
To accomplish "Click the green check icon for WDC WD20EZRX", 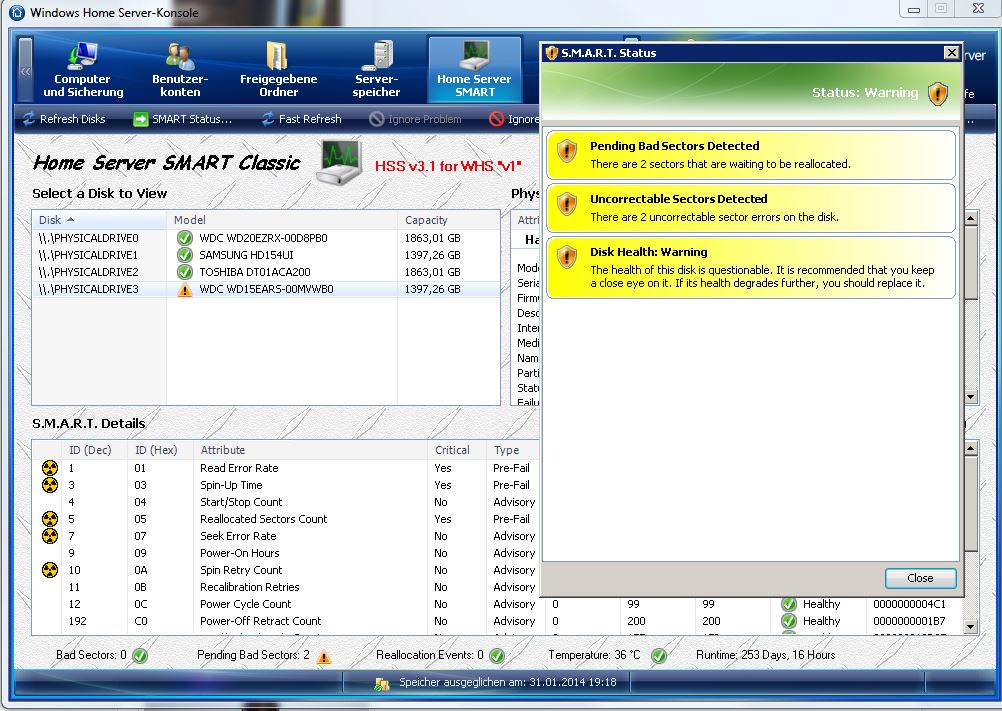I will pyautogui.click(x=185, y=238).
